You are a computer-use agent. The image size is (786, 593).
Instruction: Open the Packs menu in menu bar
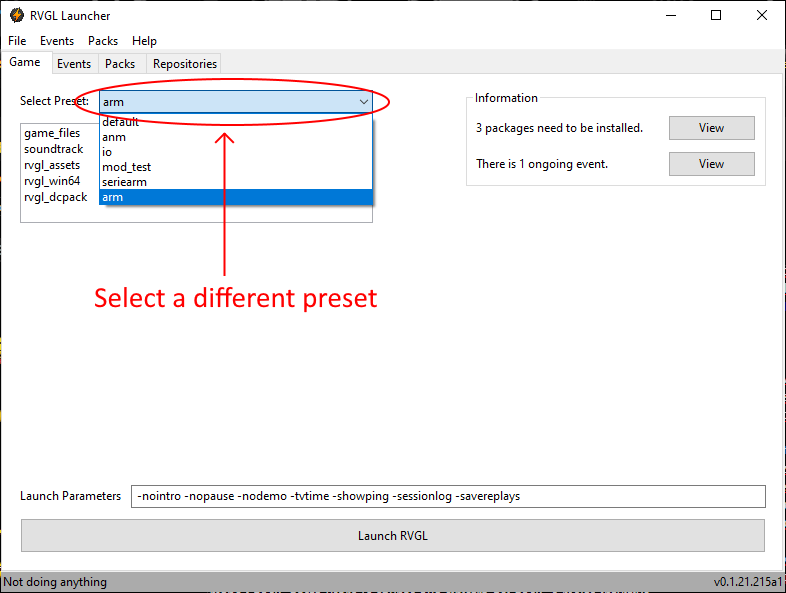103,41
